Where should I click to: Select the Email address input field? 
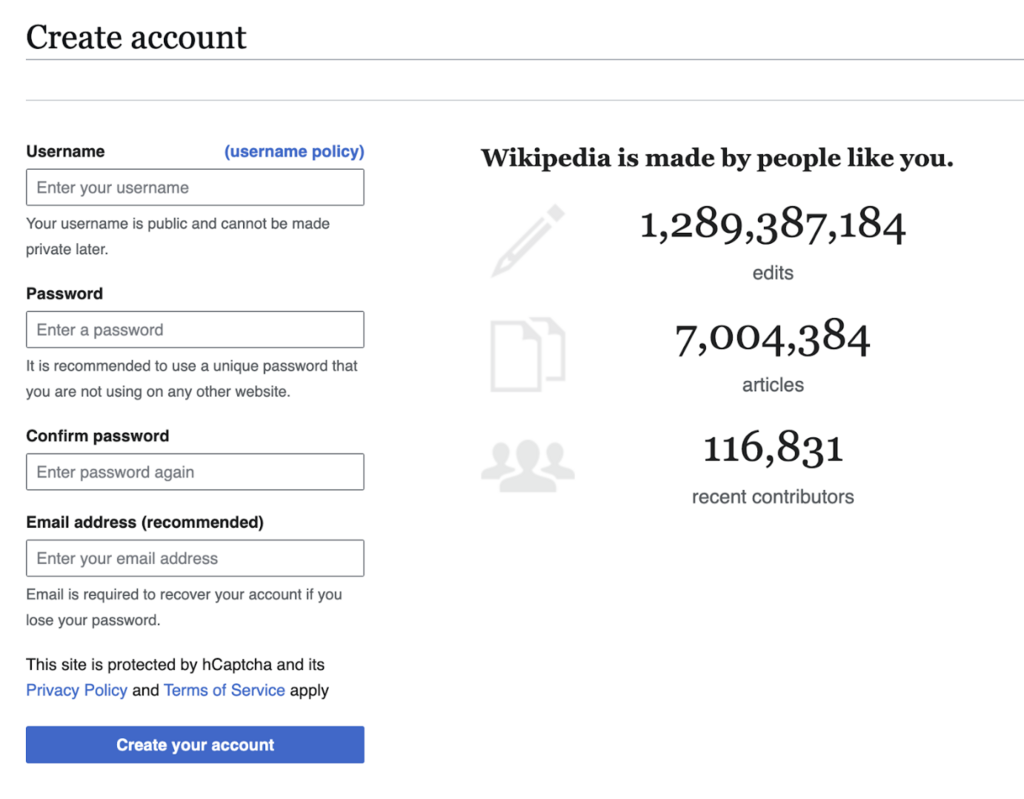pos(195,559)
